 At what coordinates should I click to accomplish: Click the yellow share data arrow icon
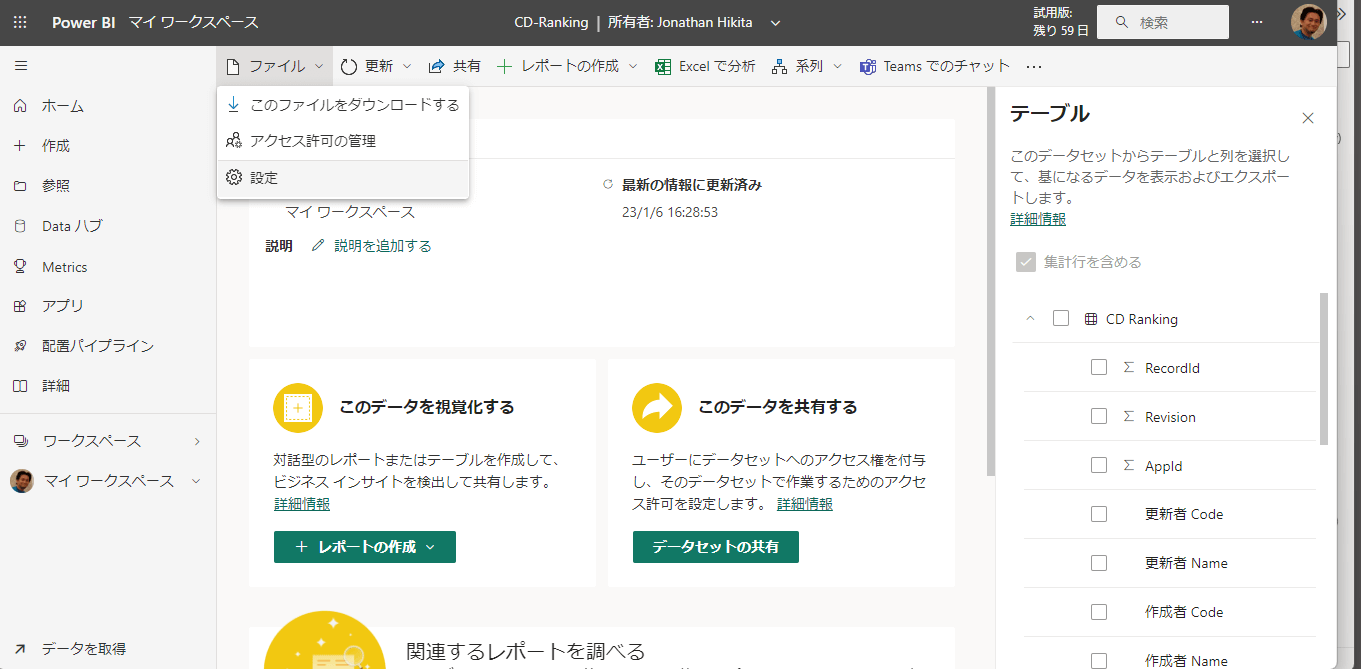click(657, 408)
